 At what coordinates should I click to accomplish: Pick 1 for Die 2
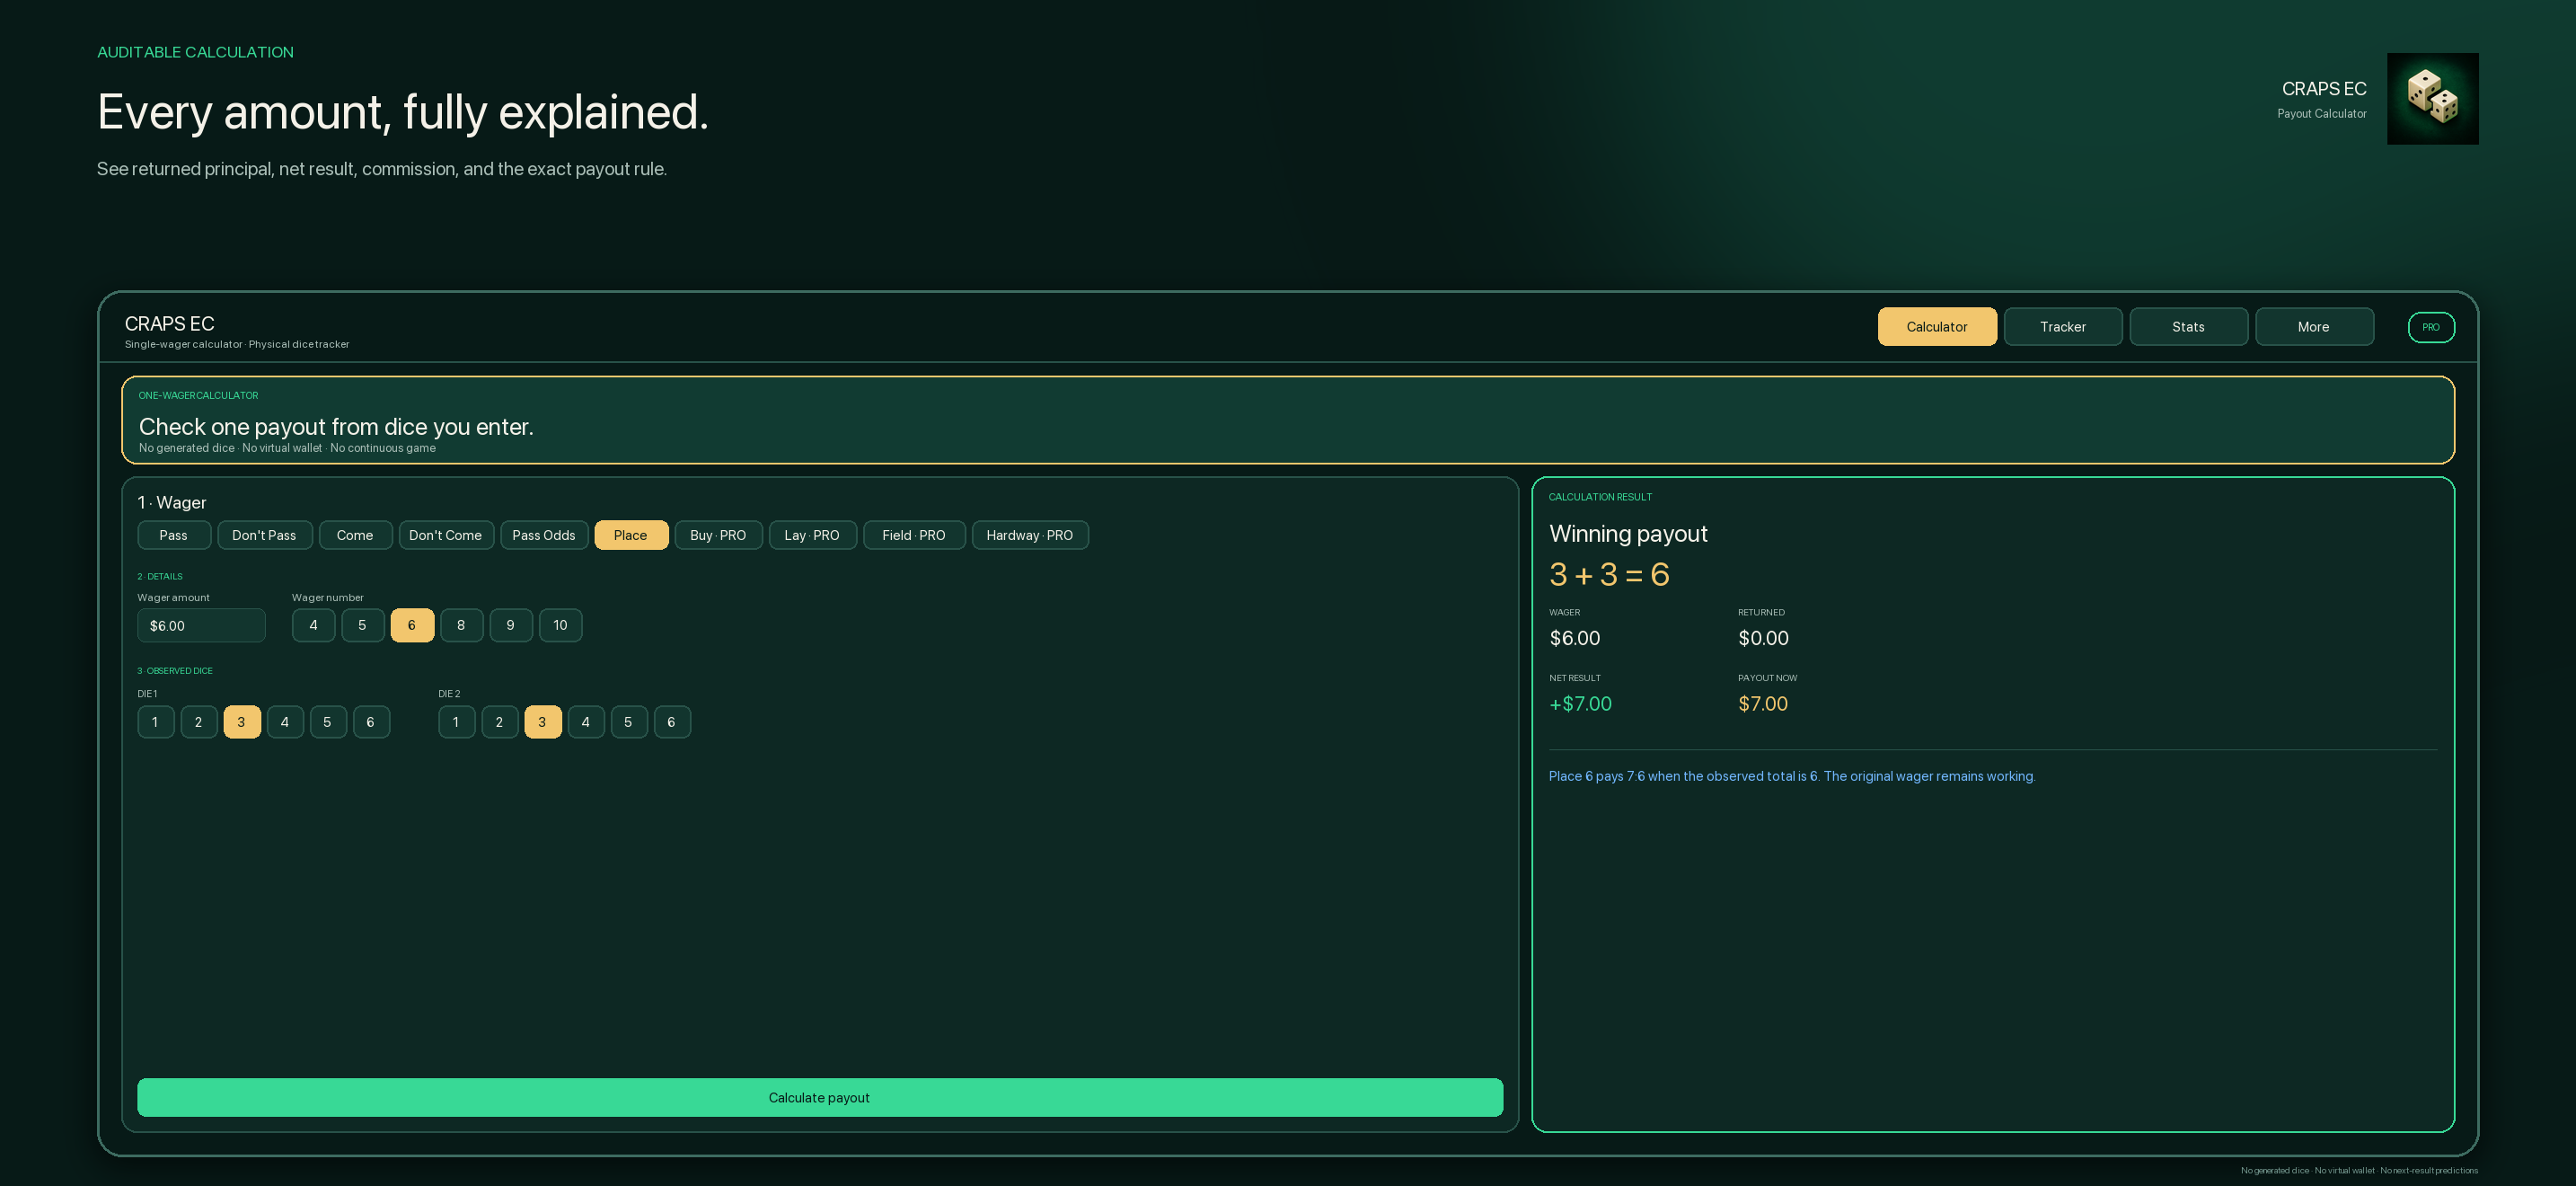pyautogui.click(x=457, y=722)
